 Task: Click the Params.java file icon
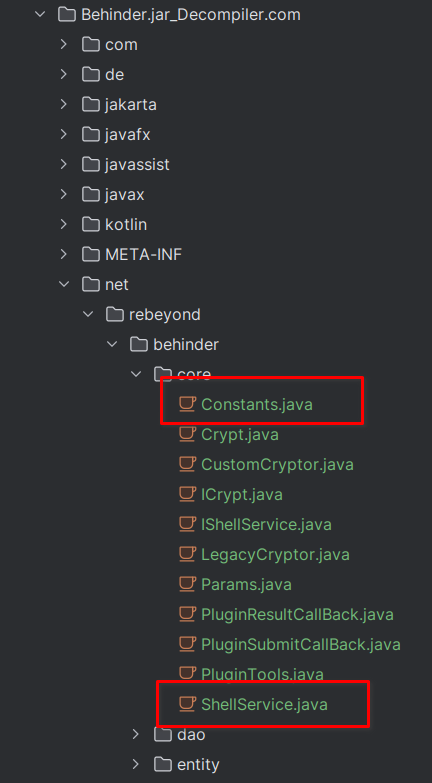click(x=187, y=584)
